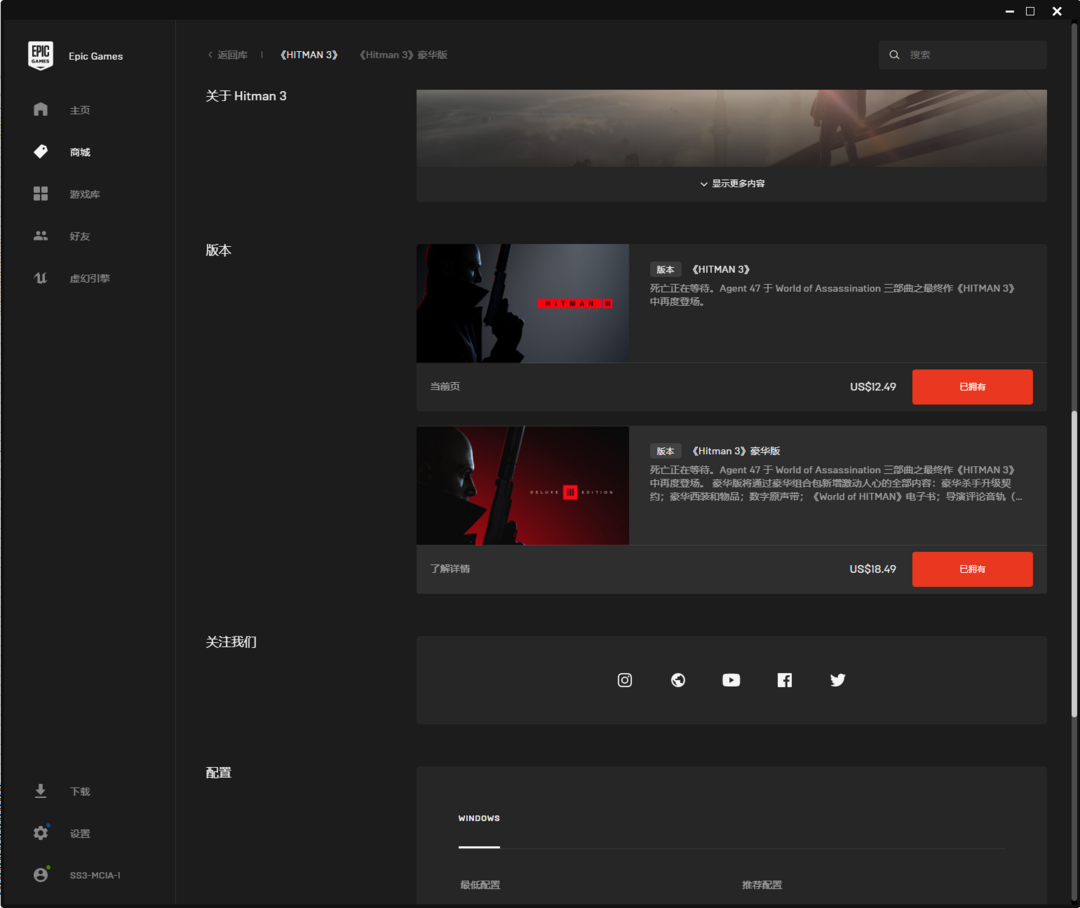
Task: Click 已拥有 button for US$18.49 deluxe edition
Action: click(972, 569)
